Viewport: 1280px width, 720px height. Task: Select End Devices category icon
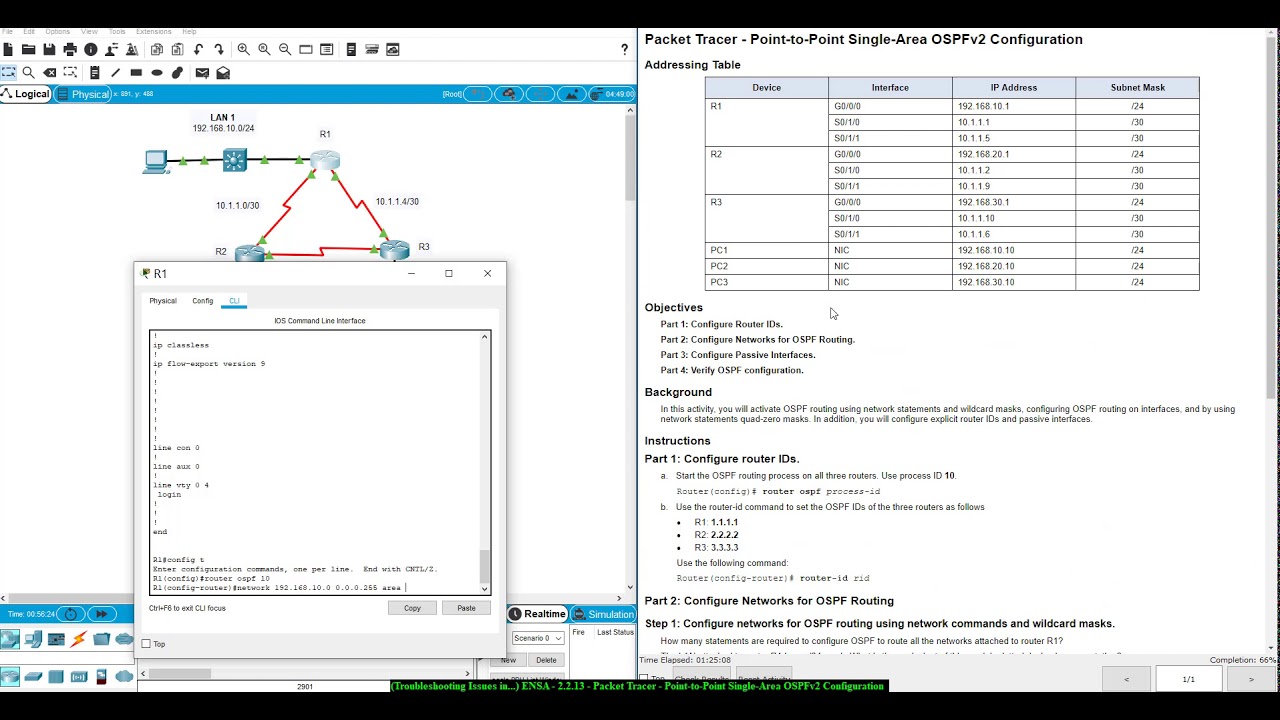[x=33, y=639]
